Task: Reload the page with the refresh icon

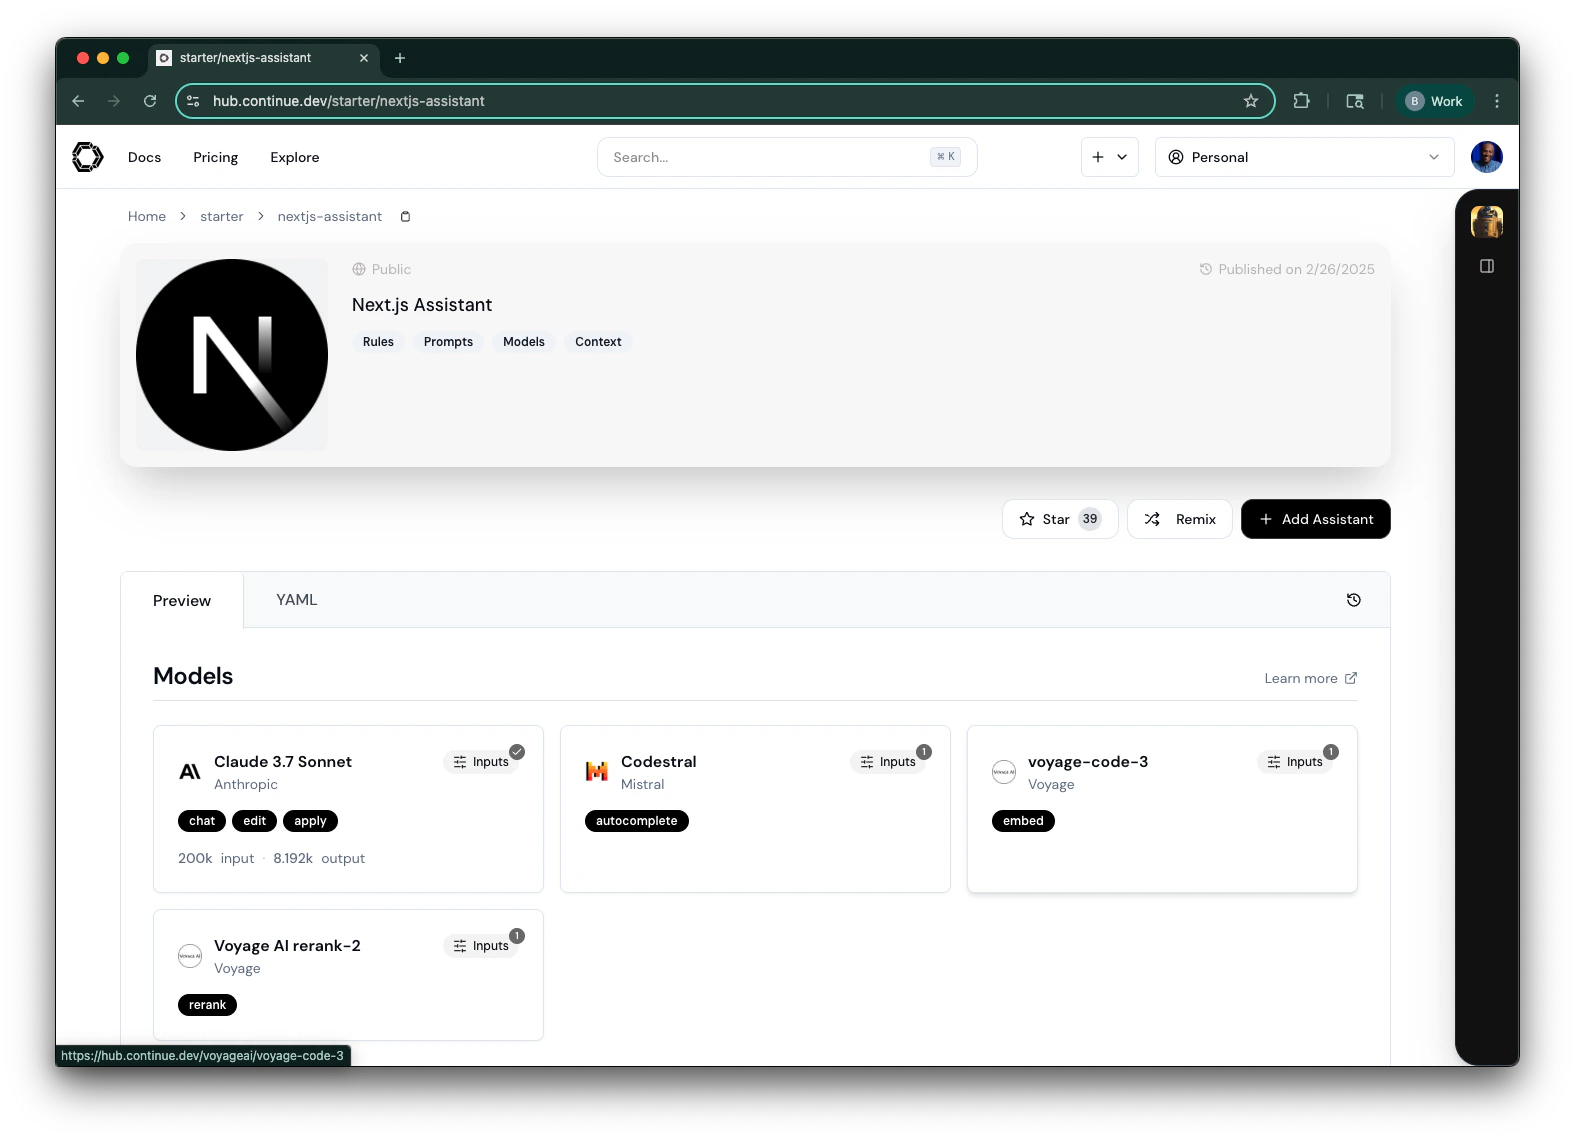Action: [150, 101]
